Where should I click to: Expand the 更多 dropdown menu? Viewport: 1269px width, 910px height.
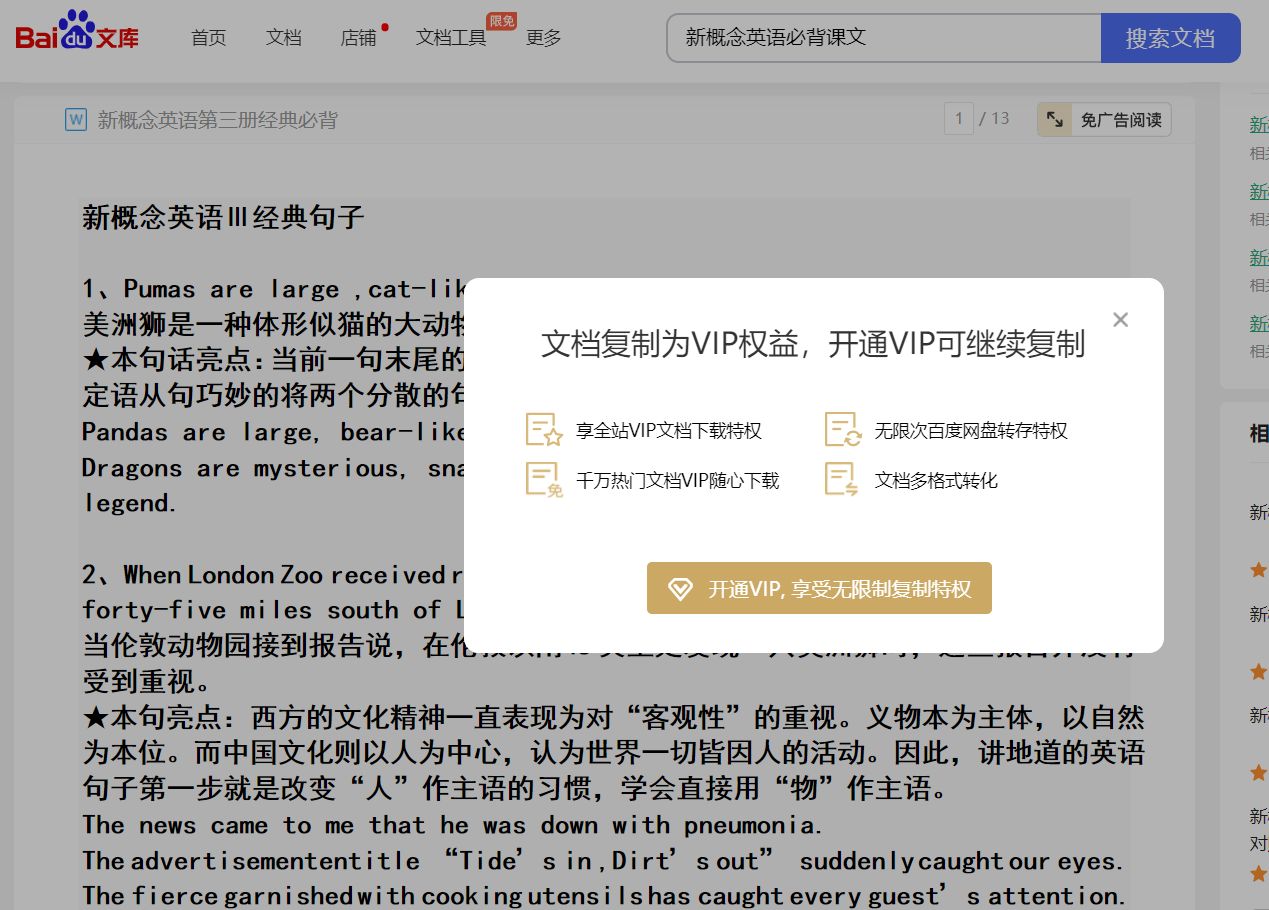[544, 37]
